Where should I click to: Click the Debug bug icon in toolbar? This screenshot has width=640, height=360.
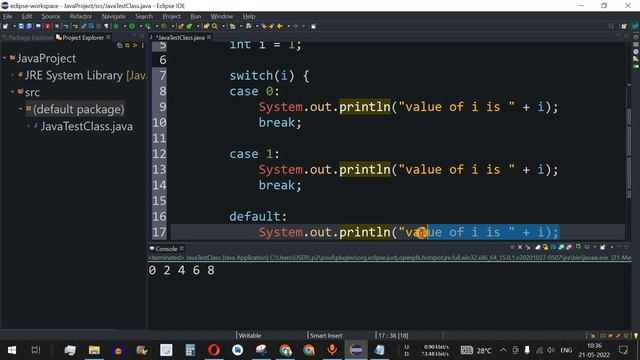116,26
